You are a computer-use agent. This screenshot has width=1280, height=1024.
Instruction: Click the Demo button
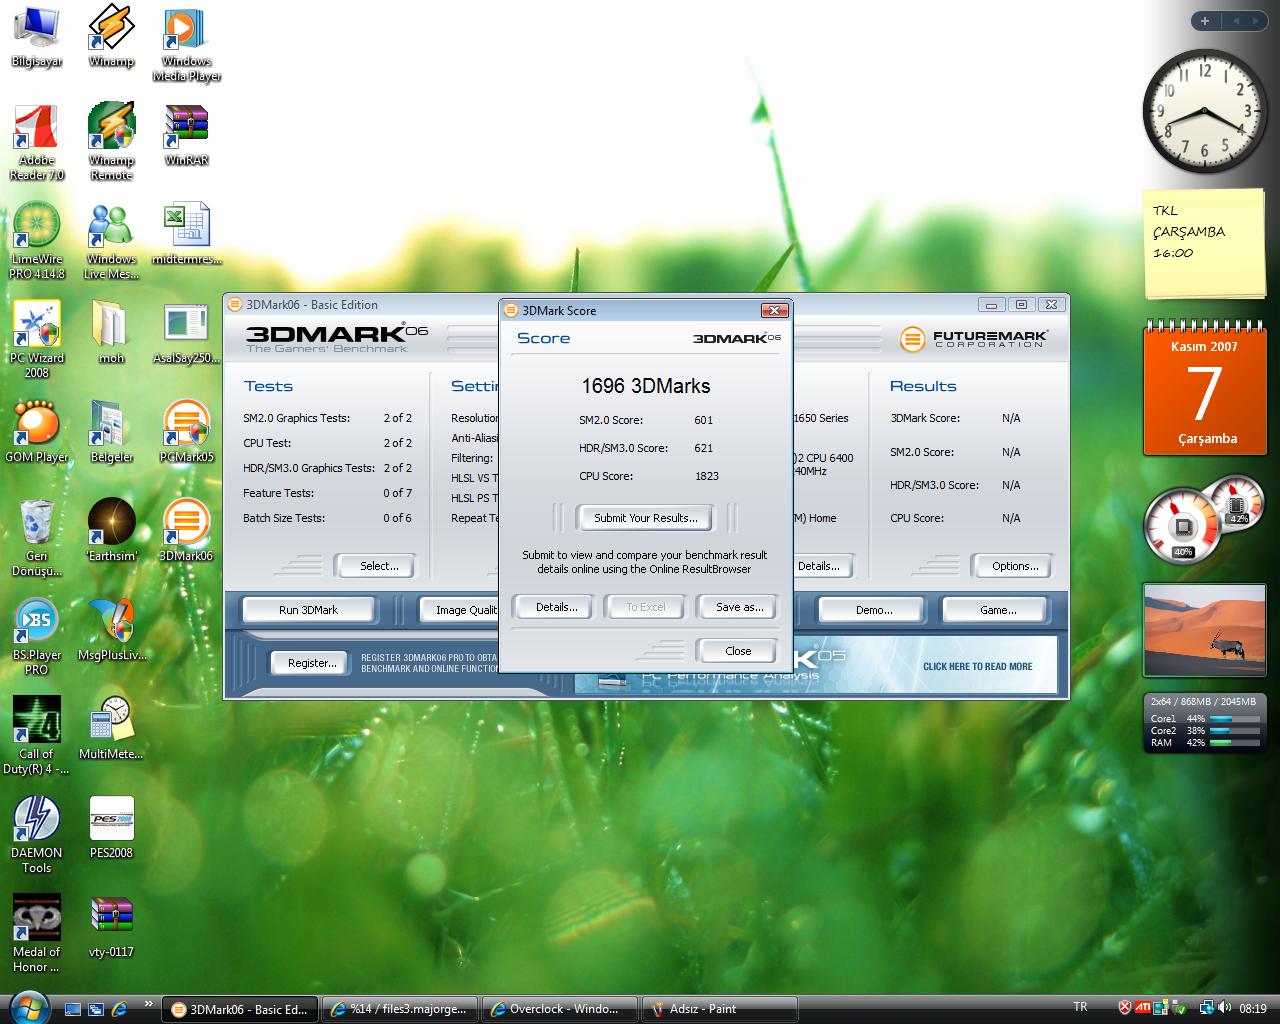873,610
